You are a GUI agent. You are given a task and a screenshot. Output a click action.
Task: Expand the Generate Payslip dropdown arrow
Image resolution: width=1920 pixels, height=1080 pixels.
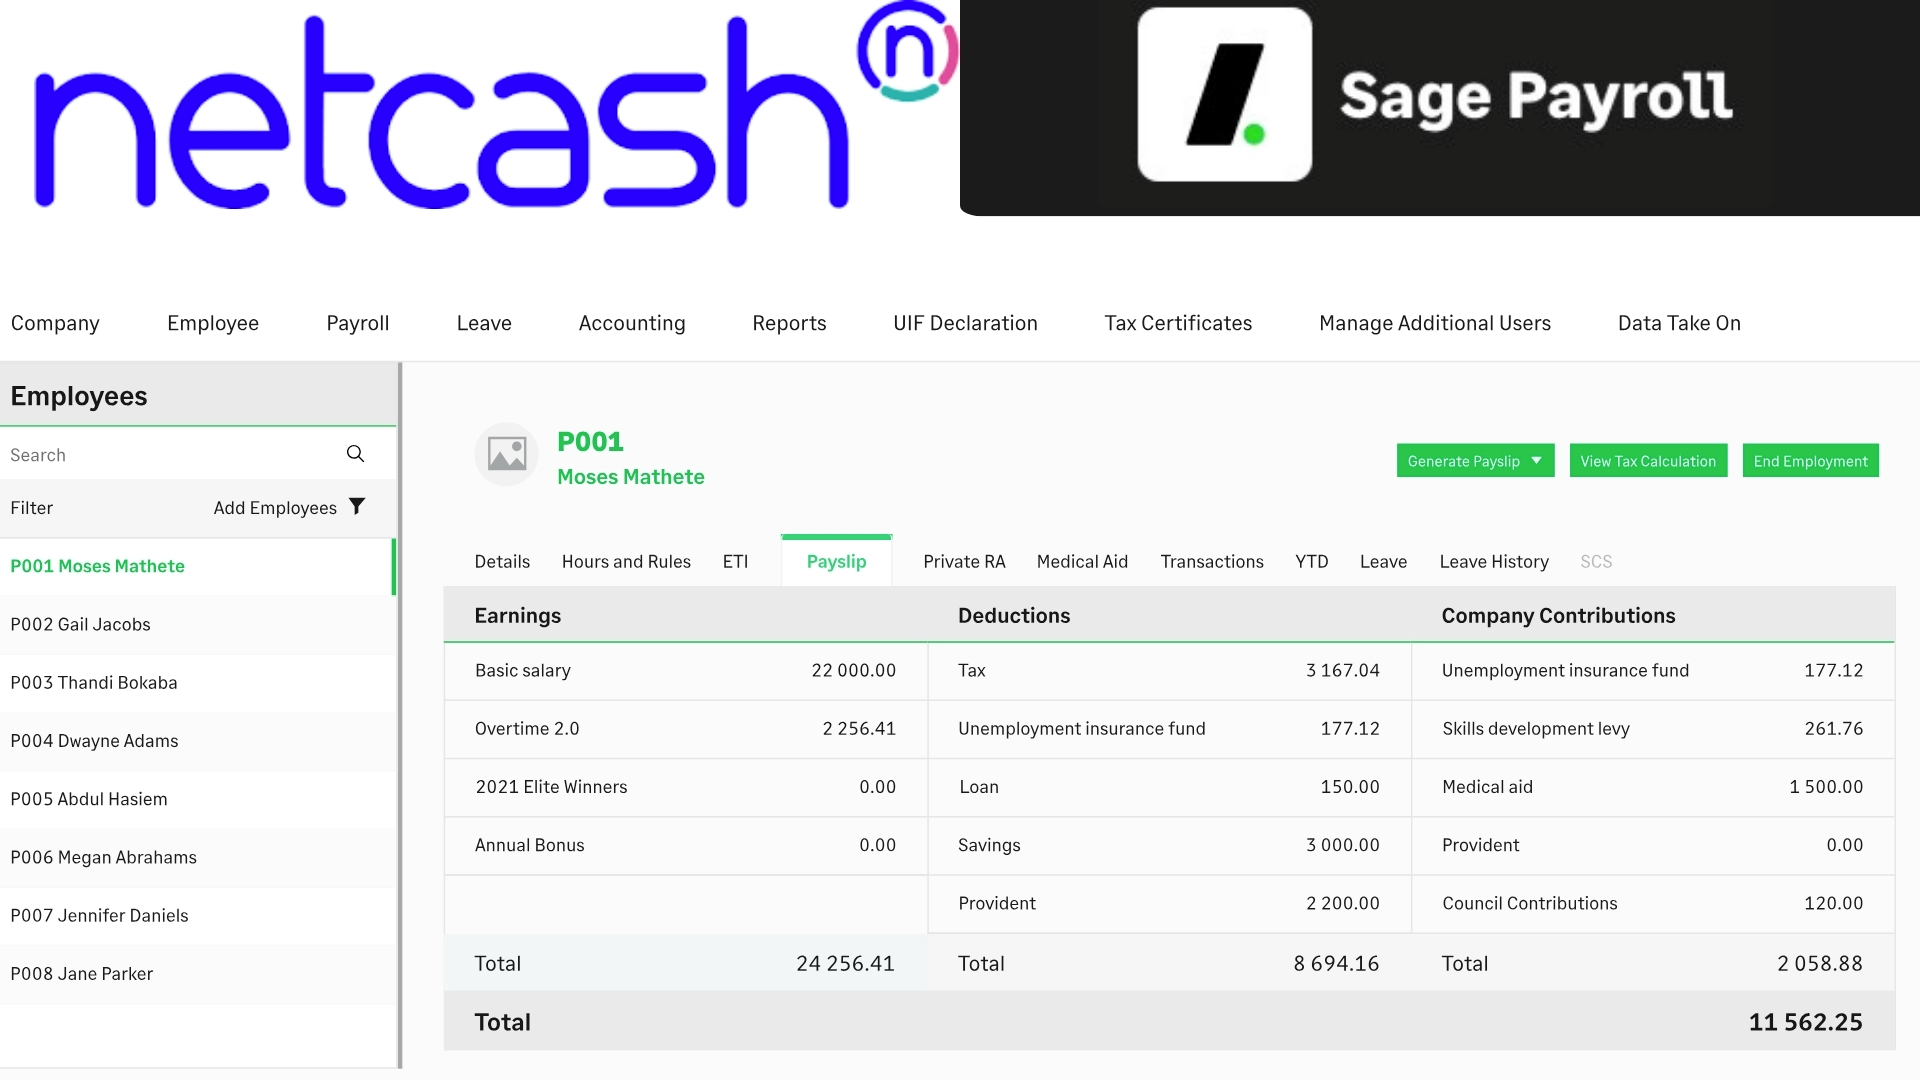[1537, 461]
